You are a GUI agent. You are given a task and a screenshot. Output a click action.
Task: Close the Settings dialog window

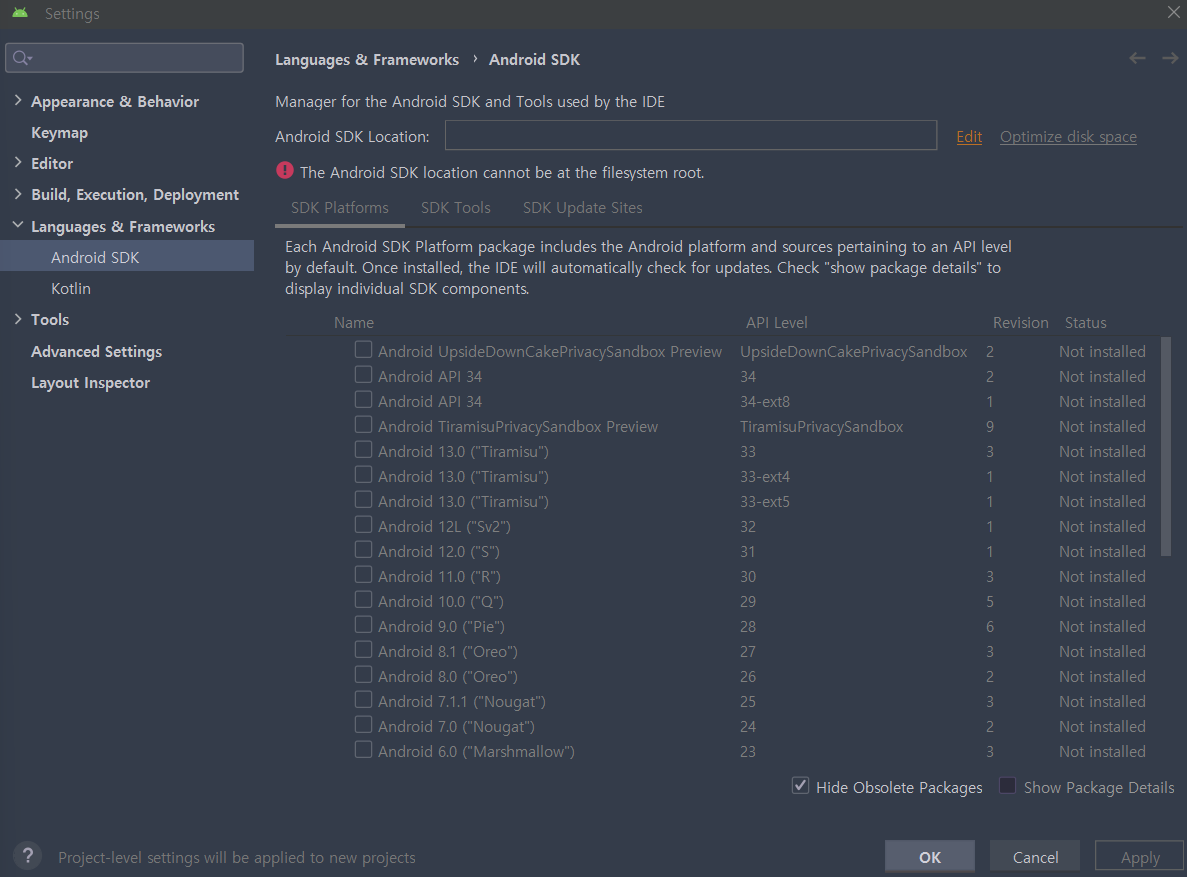pyautogui.click(x=1173, y=12)
